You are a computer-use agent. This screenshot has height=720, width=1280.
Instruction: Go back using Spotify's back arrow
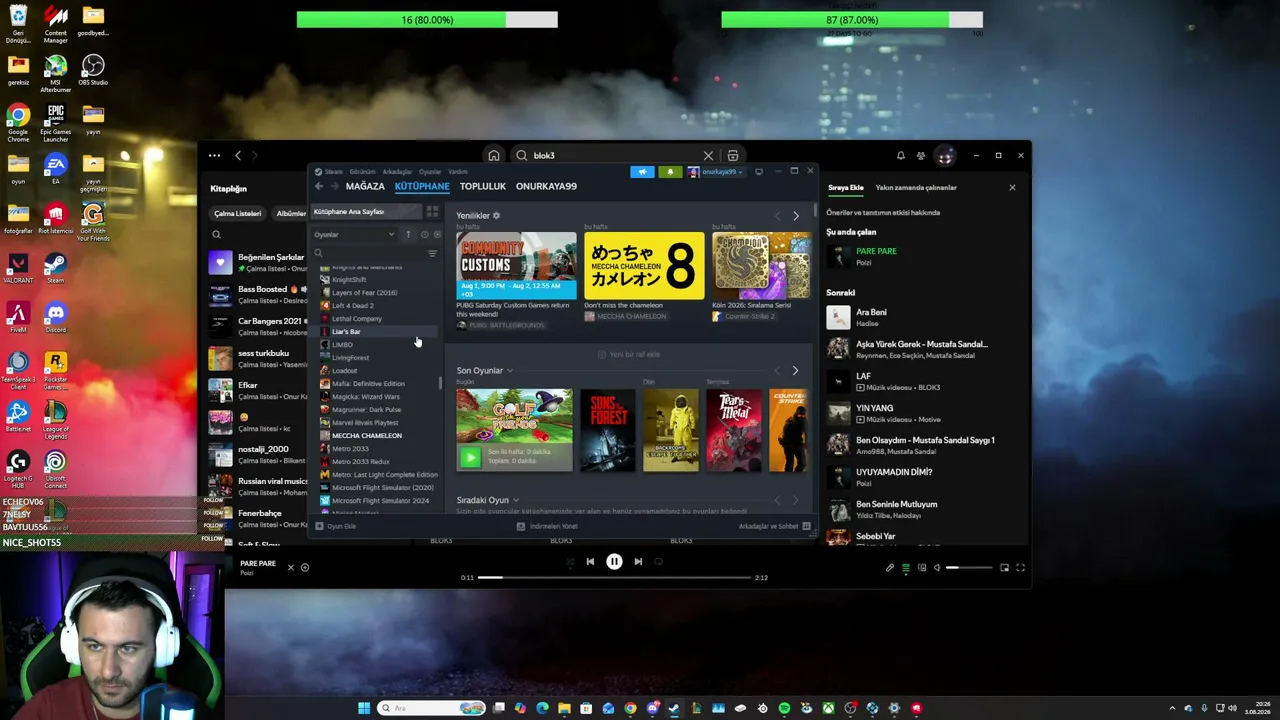tap(238, 156)
